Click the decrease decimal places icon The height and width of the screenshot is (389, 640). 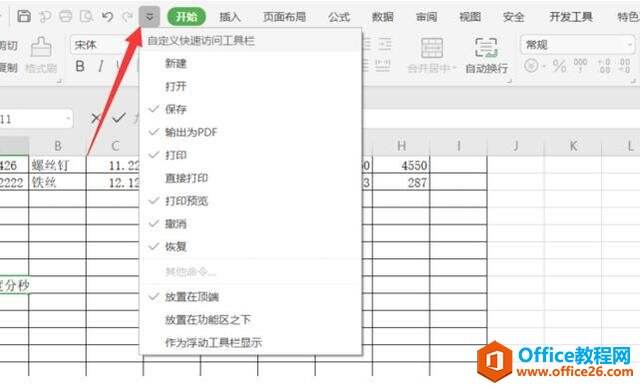coord(624,65)
